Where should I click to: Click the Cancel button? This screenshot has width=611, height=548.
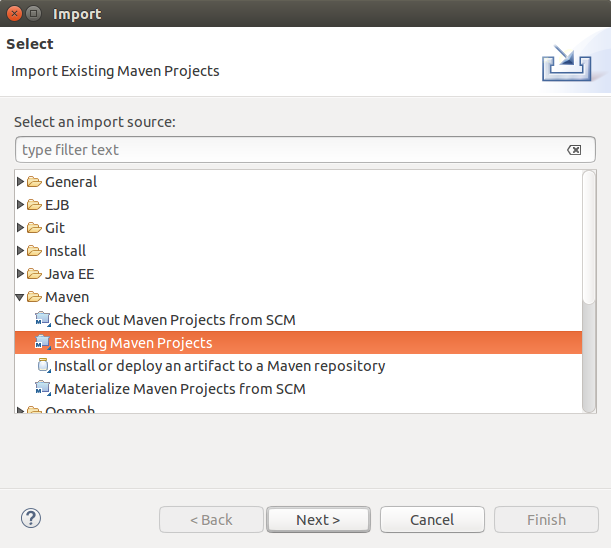pos(432,520)
